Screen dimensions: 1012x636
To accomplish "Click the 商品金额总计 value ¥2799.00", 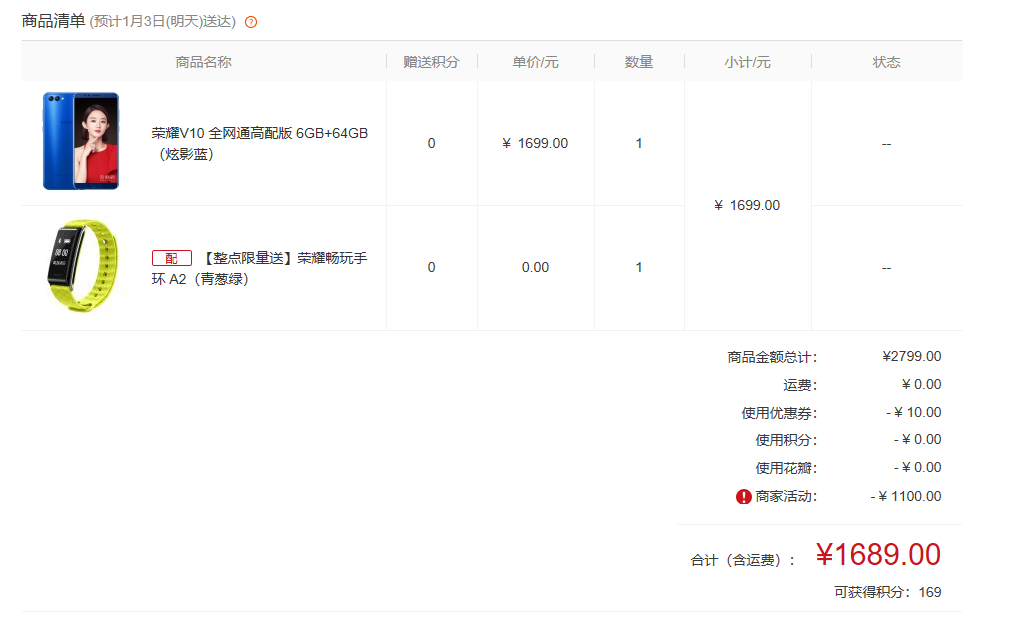I will (911, 356).
